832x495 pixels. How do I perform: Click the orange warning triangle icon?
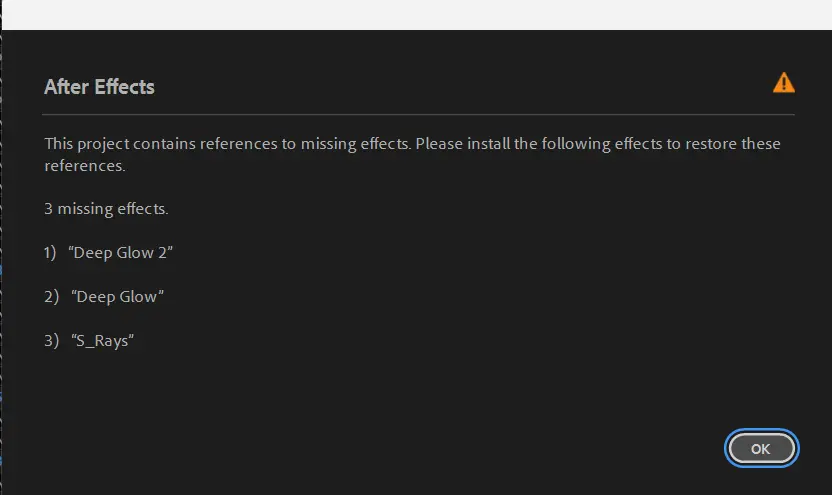pos(784,83)
